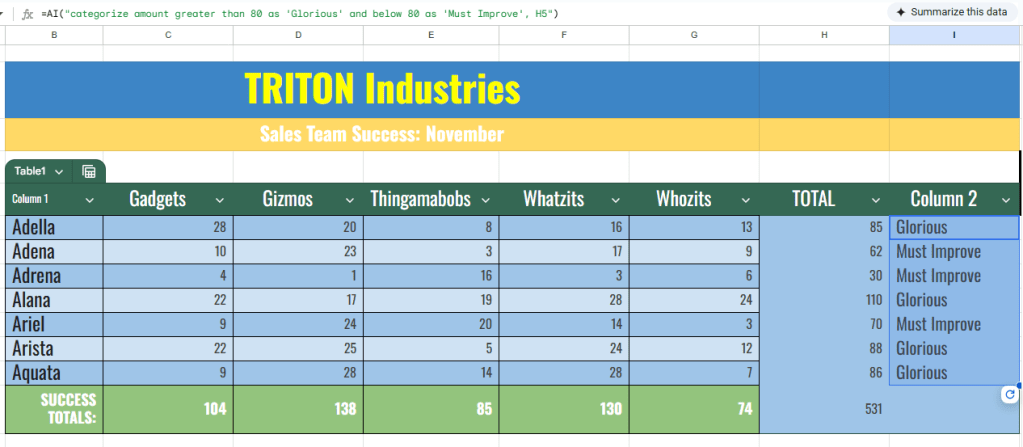Click inside the formula bar AI formula text
The image size is (1023, 447).
click(300, 13)
